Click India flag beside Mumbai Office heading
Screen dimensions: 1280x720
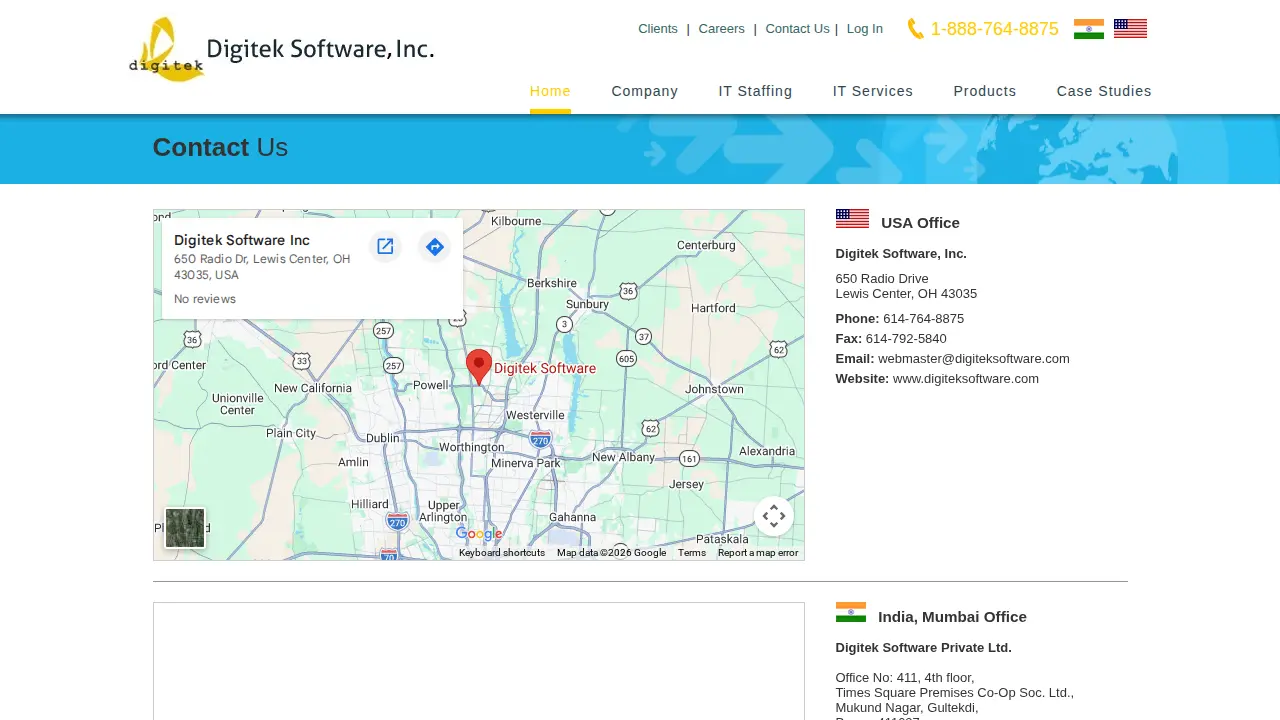pyautogui.click(x=851, y=613)
